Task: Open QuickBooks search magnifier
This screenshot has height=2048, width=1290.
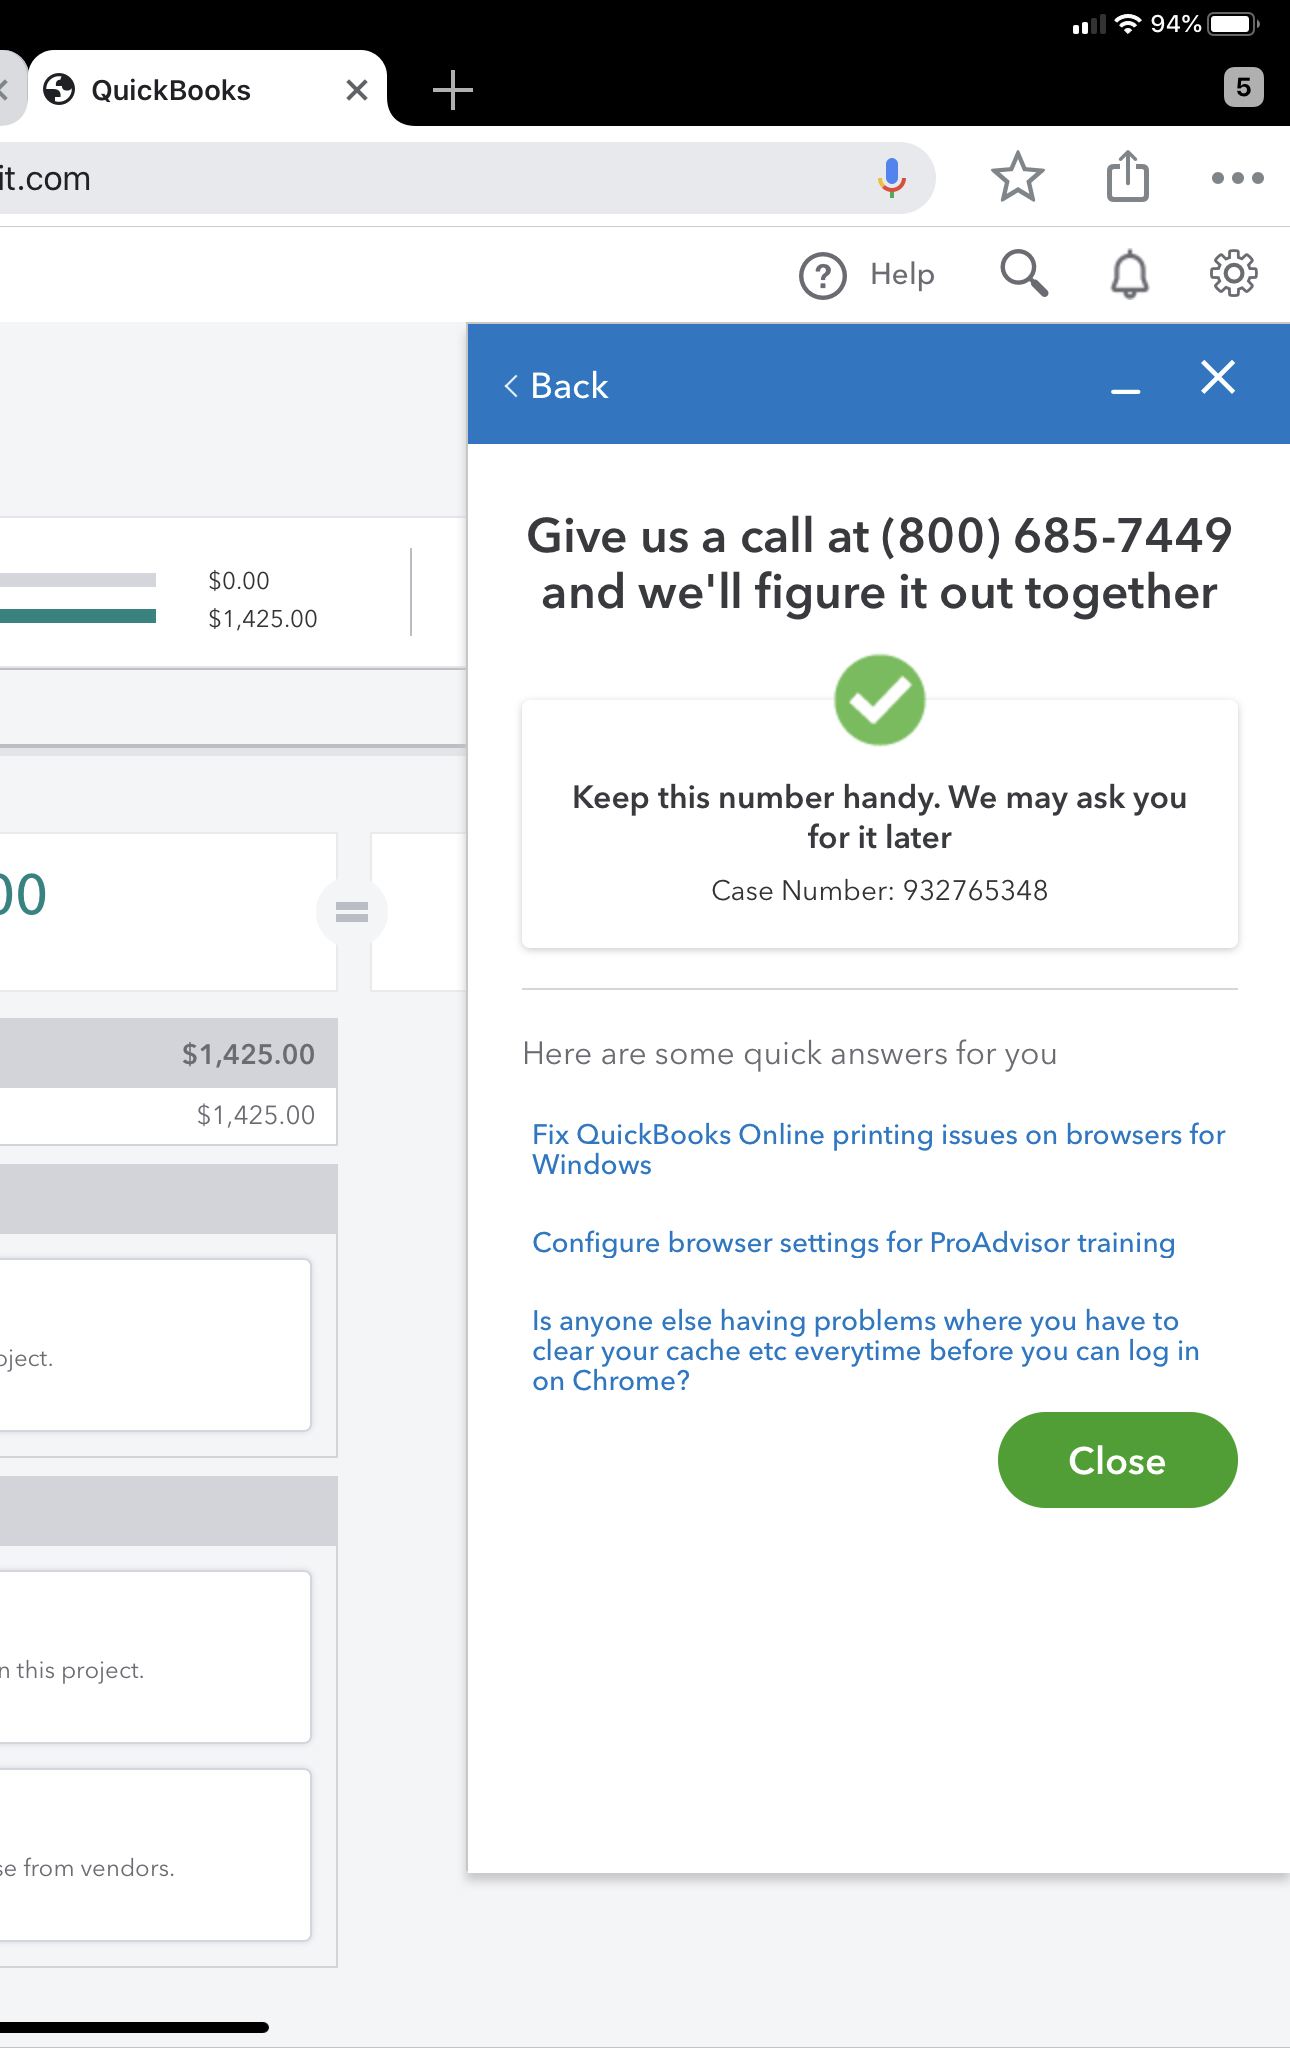Action: (x=1024, y=273)
